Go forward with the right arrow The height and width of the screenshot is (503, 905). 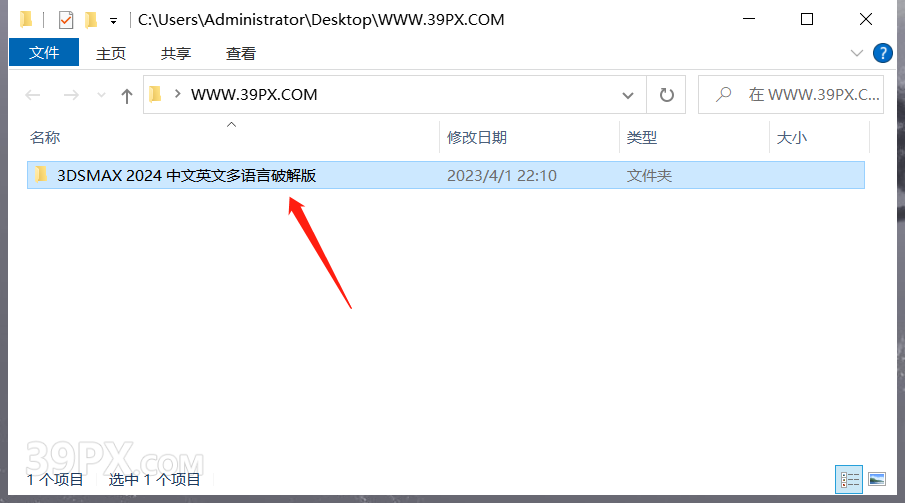tap(71, 95)
